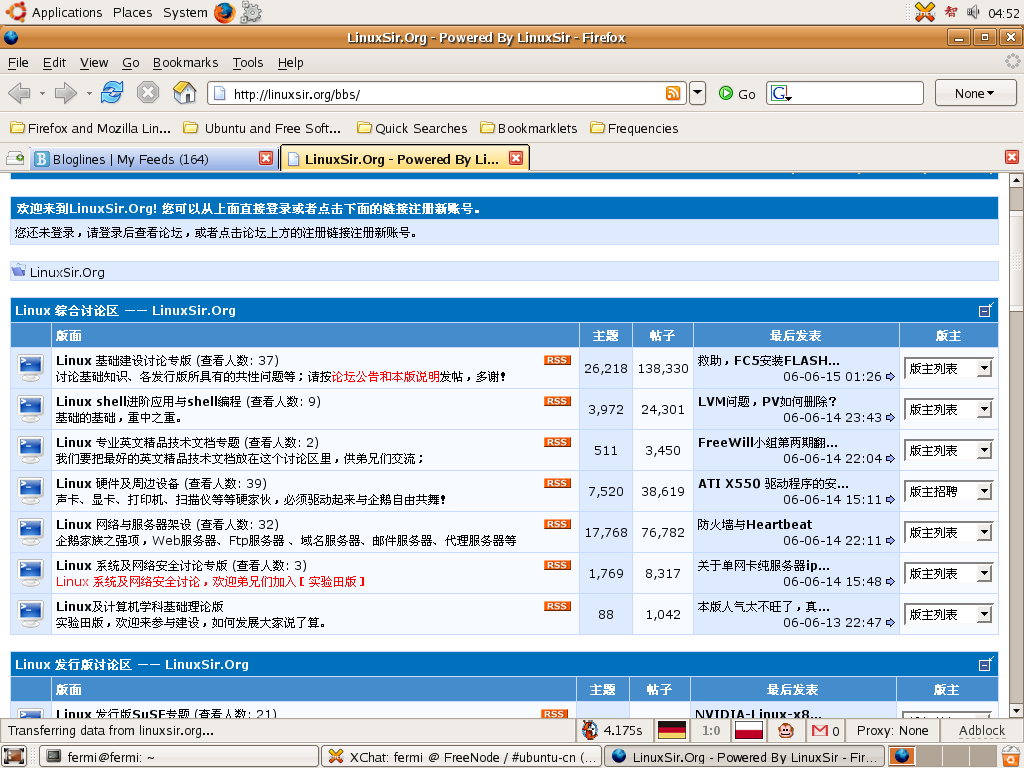The width and height of the screenshot is (1024, 768).
Task: Open 版主列表 dropdown for 网络与服务器架设 row
Action: point(948,532)
